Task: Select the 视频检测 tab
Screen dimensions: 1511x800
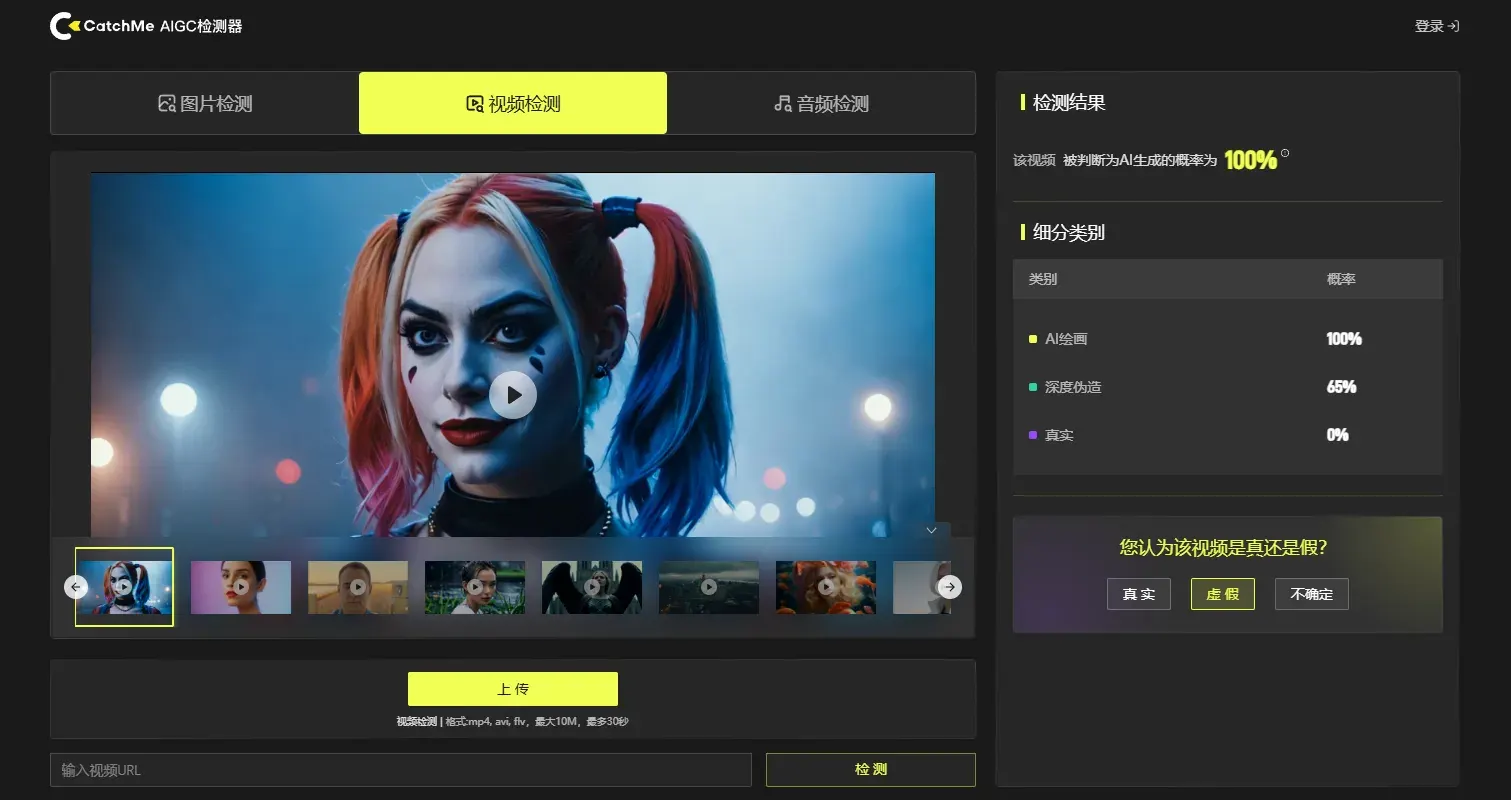Action: pyautogui.click(x=512, y=103)
